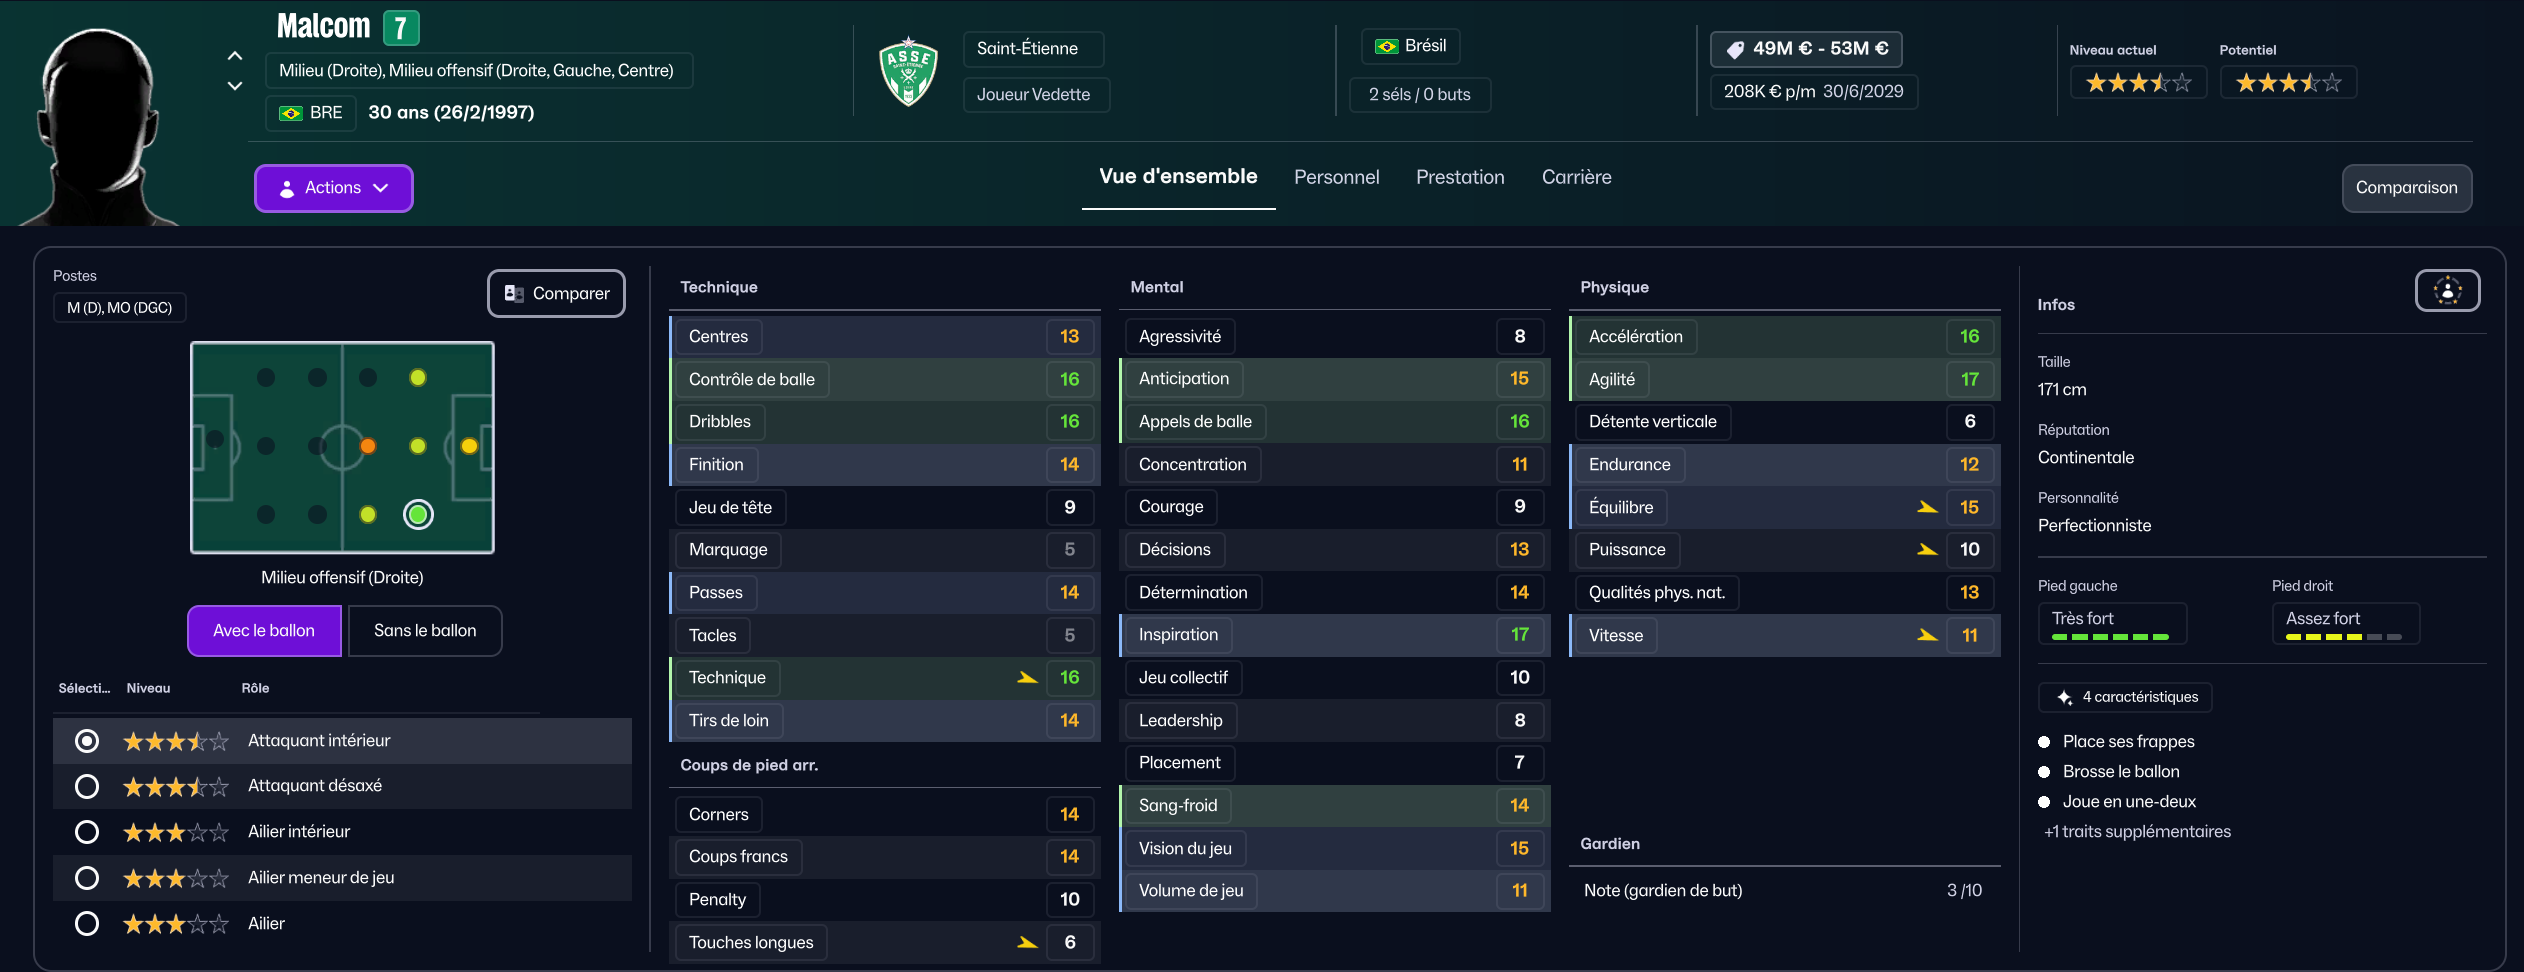
Task: Select the Ailier intérieur role radio button
Action: point(87,832)
